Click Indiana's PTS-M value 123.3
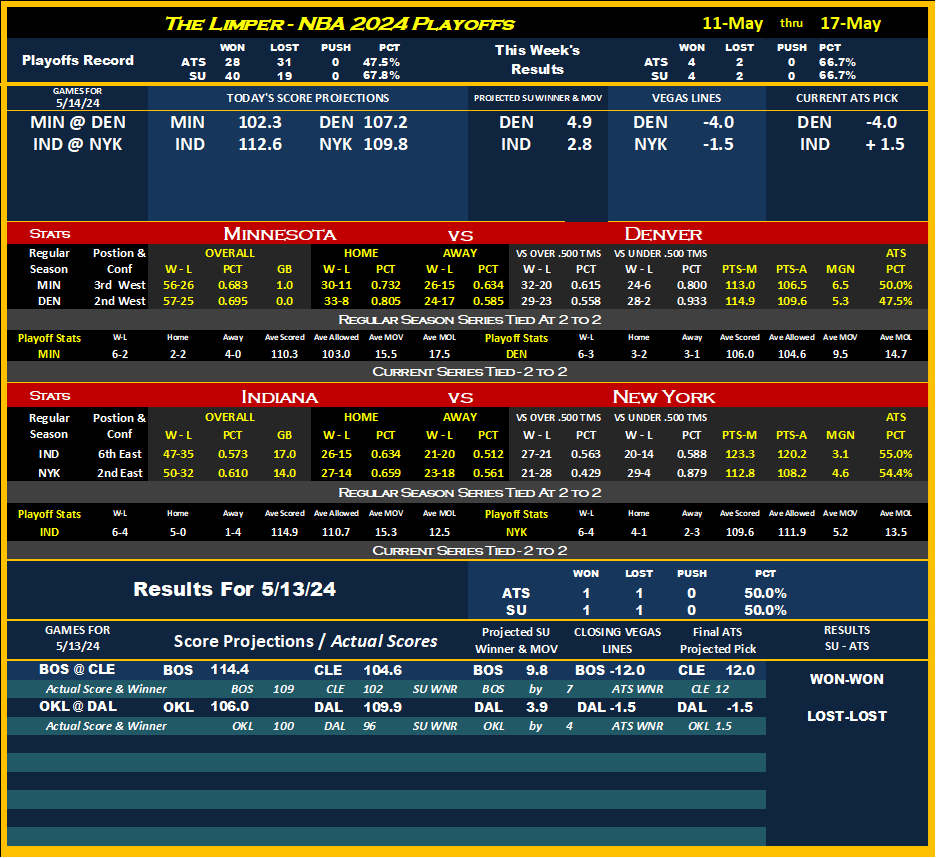Viewport: 936px width, 858px height. click(x=740, y=454)
